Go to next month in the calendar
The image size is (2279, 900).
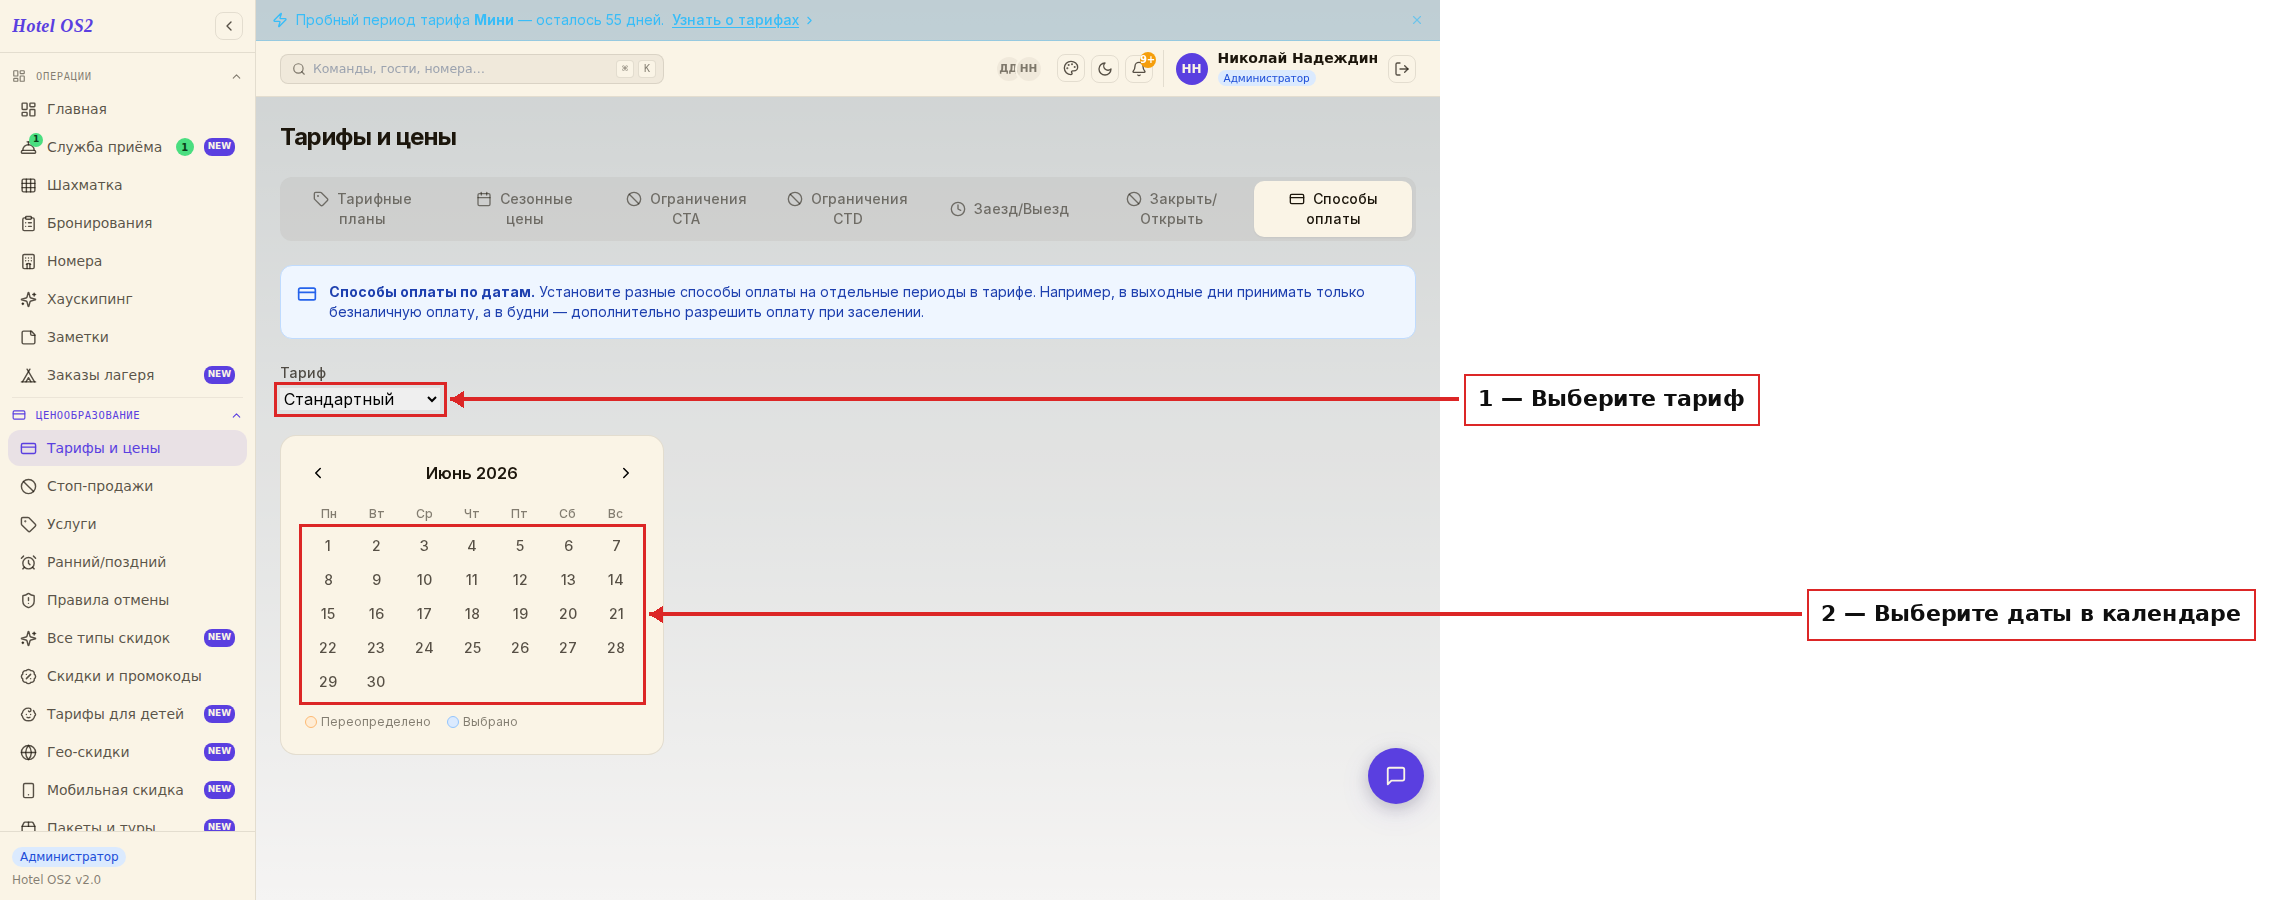point(626,473)
